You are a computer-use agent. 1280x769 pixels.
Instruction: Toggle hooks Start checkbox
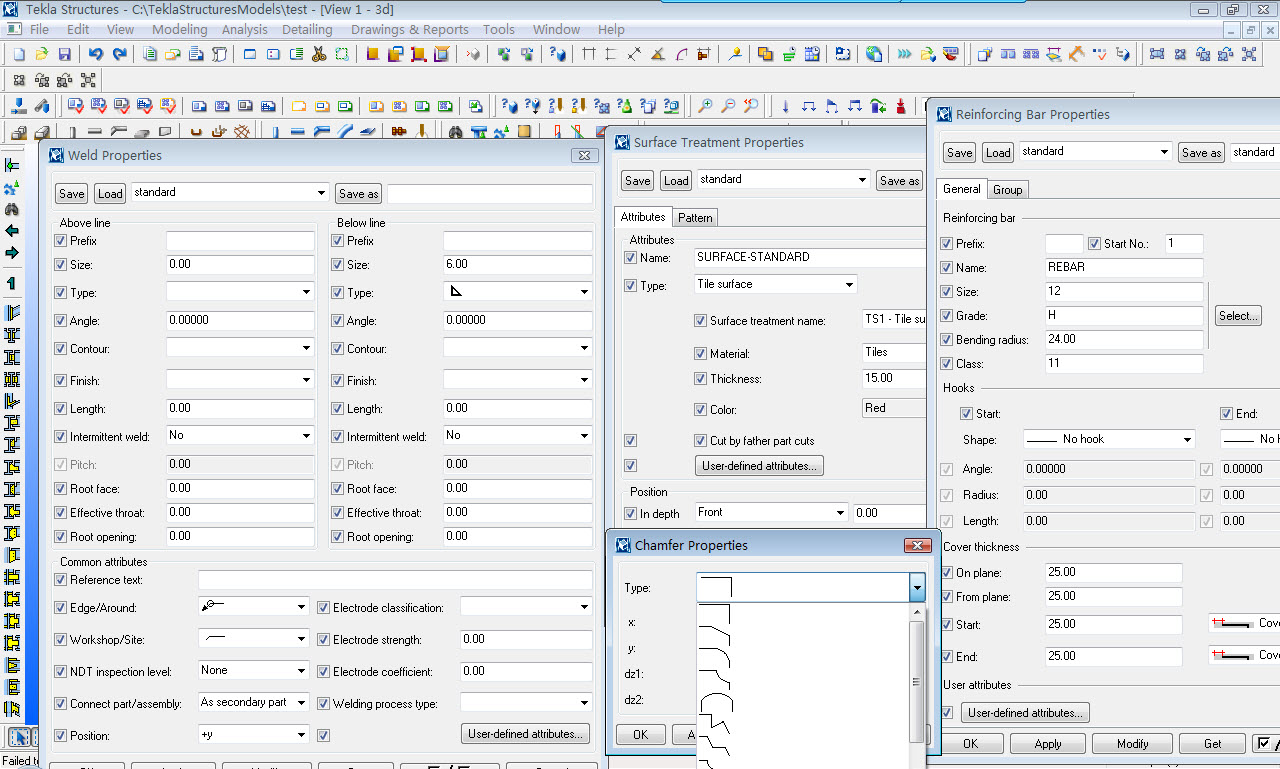[966, 414]
